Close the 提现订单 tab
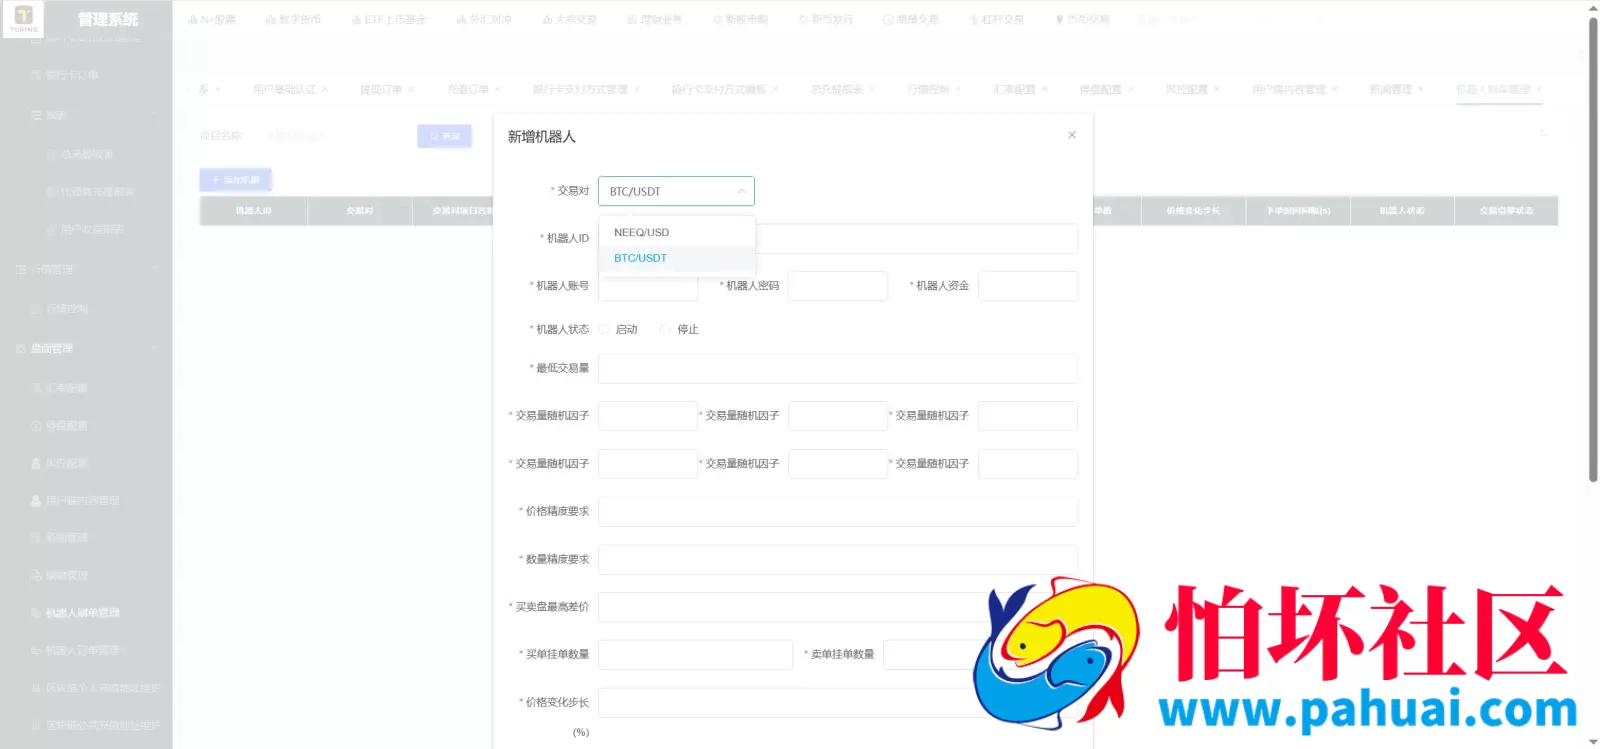Image resolution: width=1600 pixels, height=749 pixels. (411, 89)
